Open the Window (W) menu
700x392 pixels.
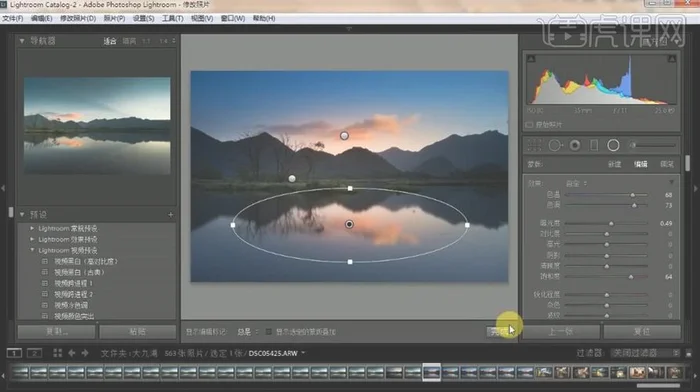point(233,18)
